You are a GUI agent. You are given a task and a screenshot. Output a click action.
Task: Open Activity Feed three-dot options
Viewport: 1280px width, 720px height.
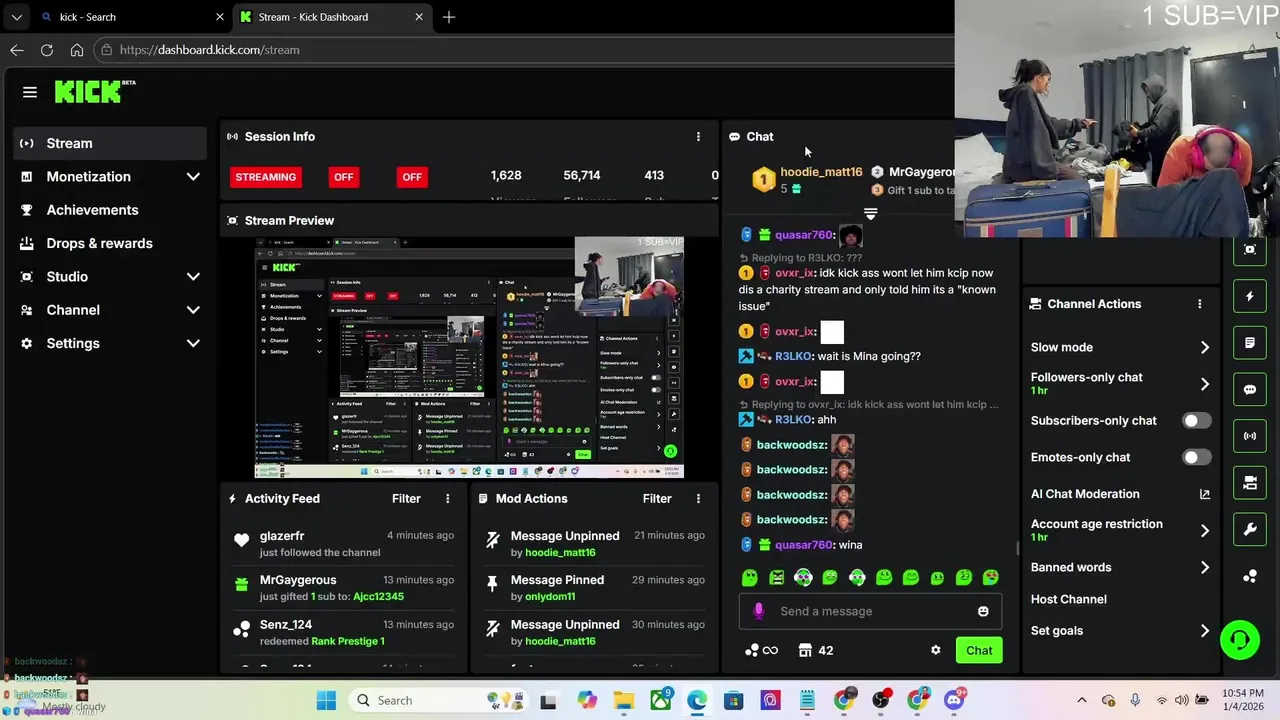click(448, 499)
